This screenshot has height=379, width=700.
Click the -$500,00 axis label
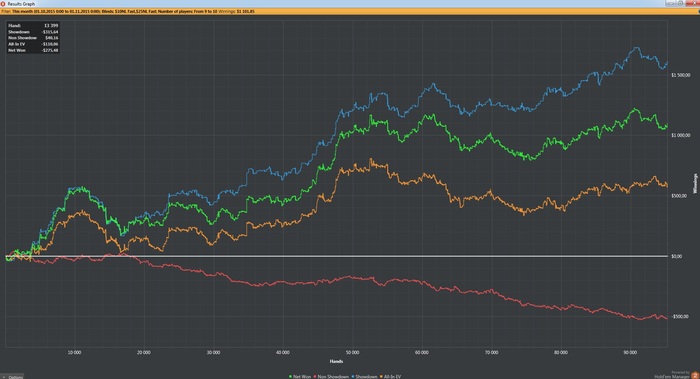click(x=679, y=317)
